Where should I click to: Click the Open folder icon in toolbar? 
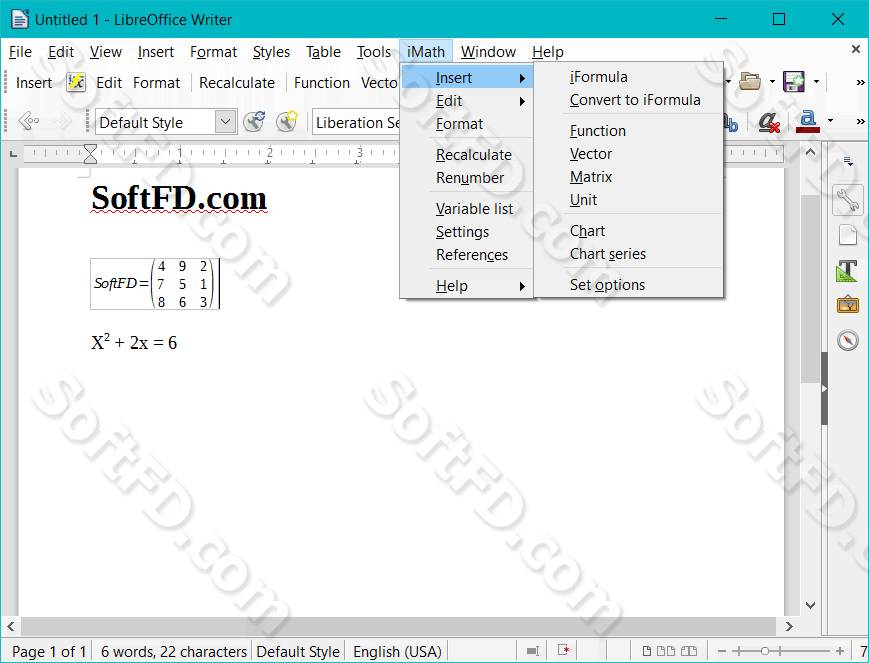(750, 81)
